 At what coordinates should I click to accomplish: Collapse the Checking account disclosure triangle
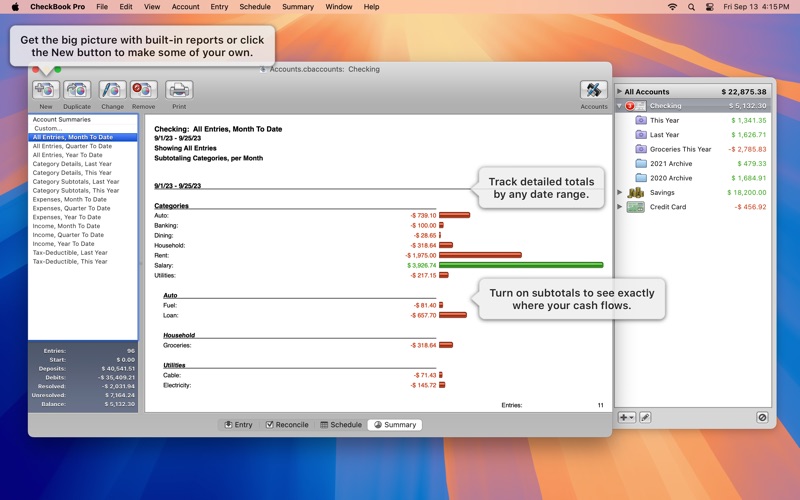619,106
